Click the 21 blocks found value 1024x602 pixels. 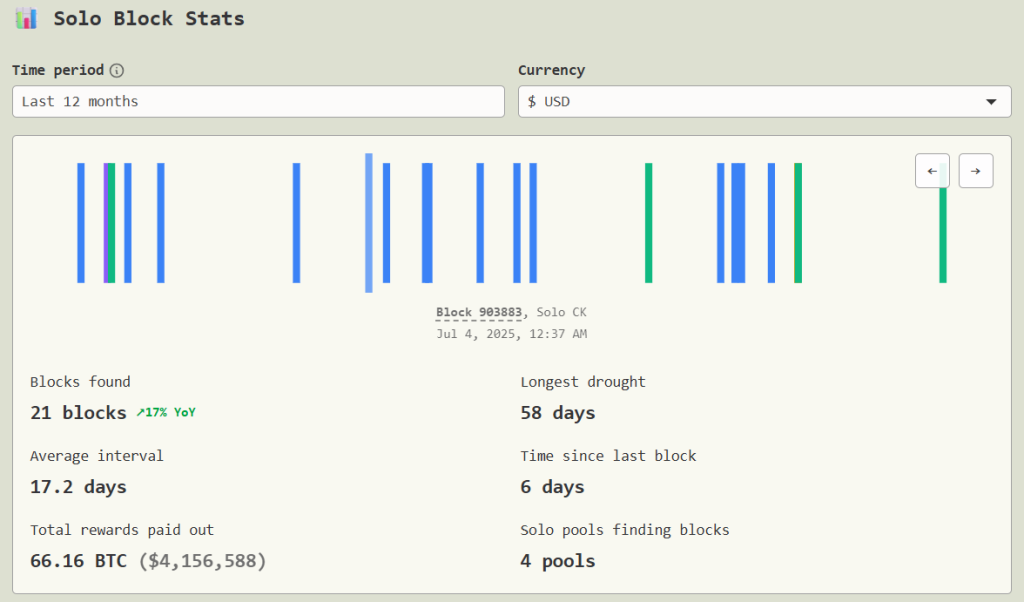pyautogui.click(x=78, y=413)
